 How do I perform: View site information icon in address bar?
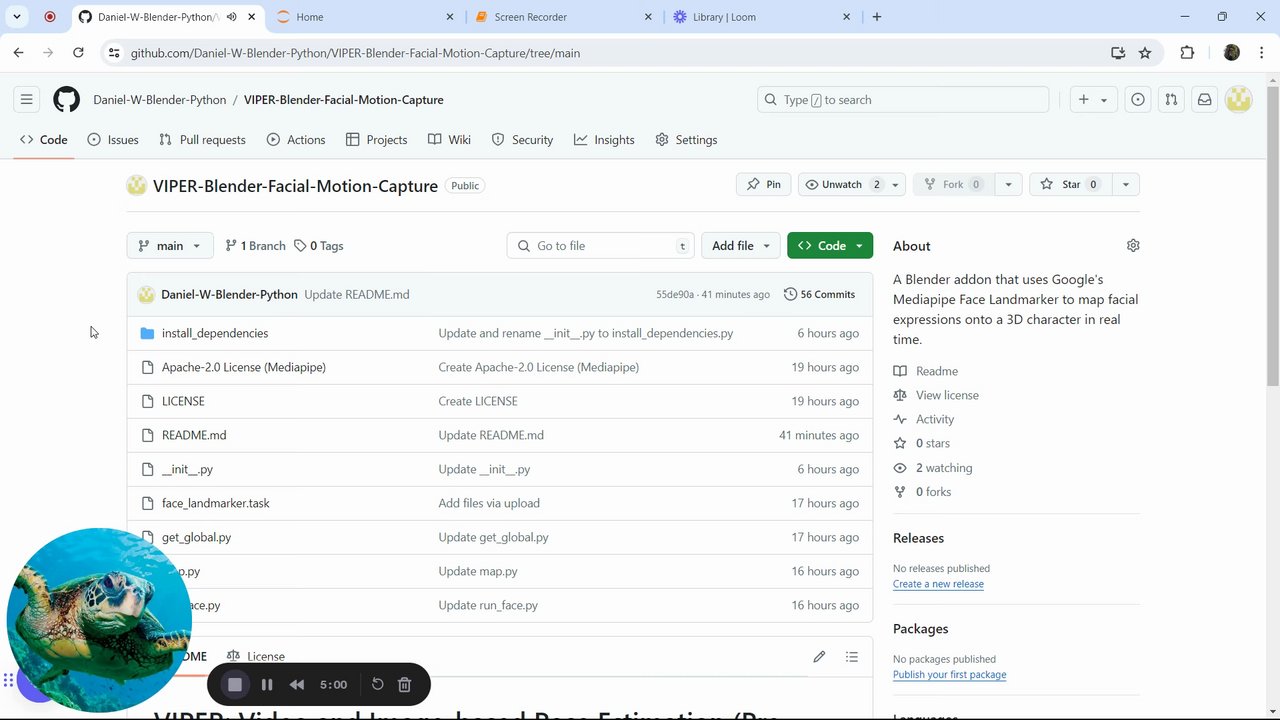pos(113,53)
